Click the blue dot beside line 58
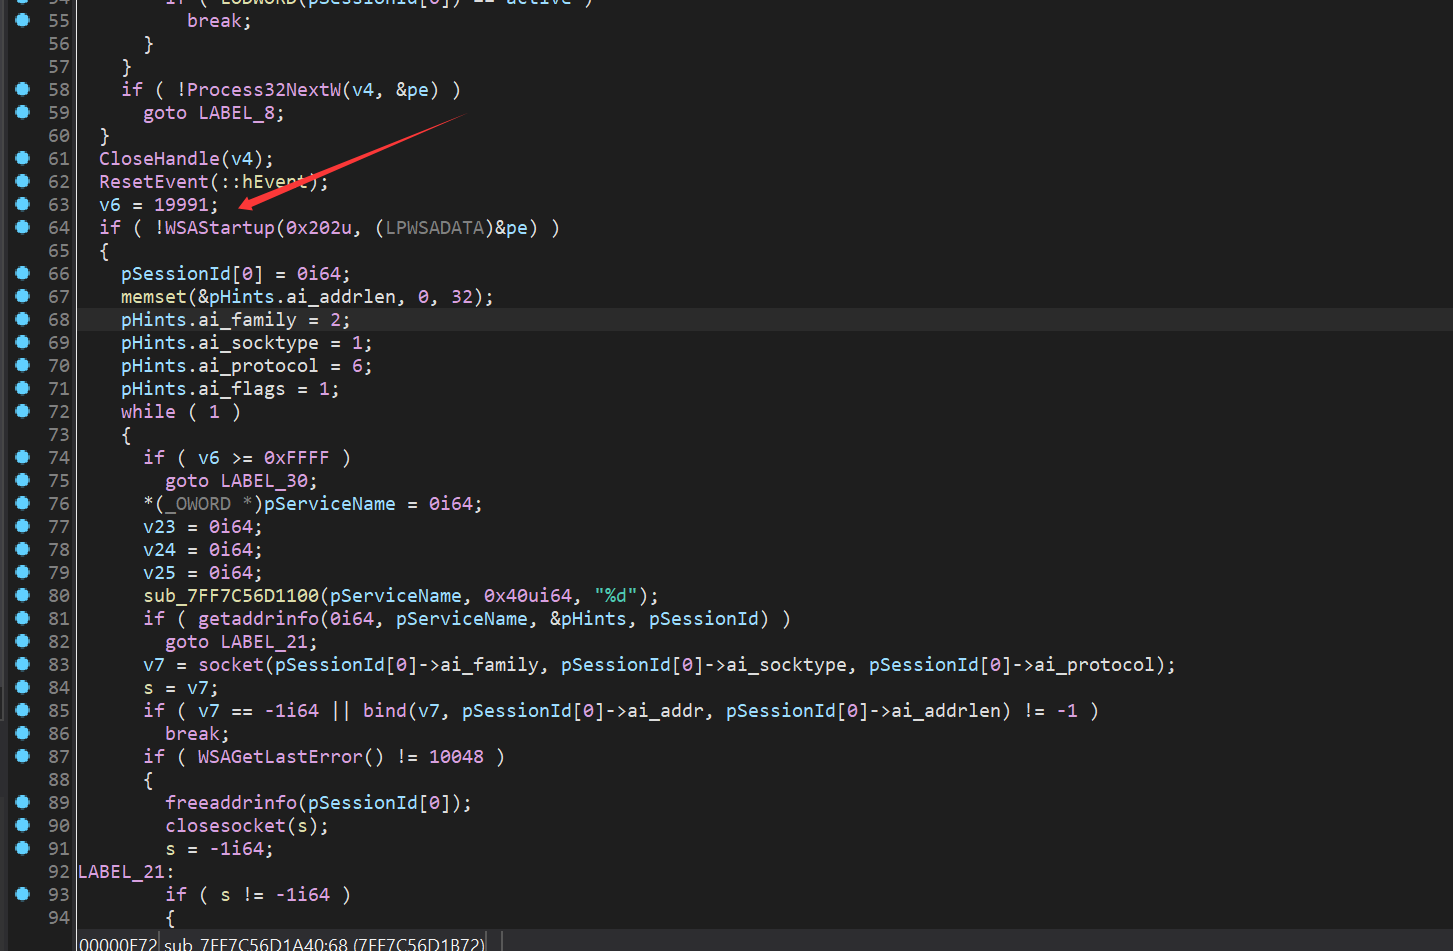The image size is (1453, 951). (22, 89)
